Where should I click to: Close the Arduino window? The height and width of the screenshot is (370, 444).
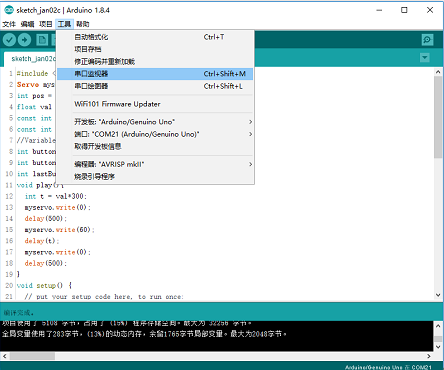tap(430, 10)
